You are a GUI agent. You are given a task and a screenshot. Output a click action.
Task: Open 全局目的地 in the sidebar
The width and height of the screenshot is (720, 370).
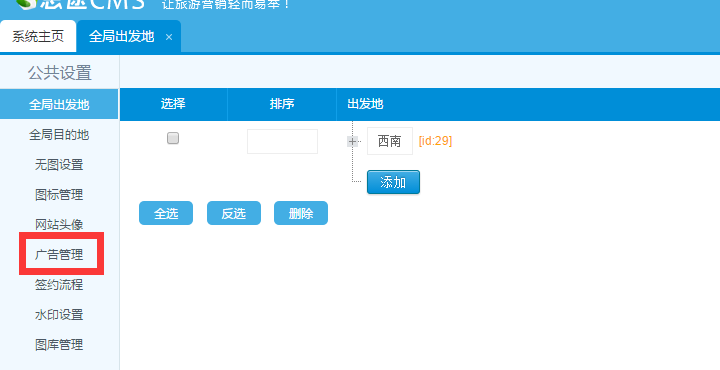[59, 135]
